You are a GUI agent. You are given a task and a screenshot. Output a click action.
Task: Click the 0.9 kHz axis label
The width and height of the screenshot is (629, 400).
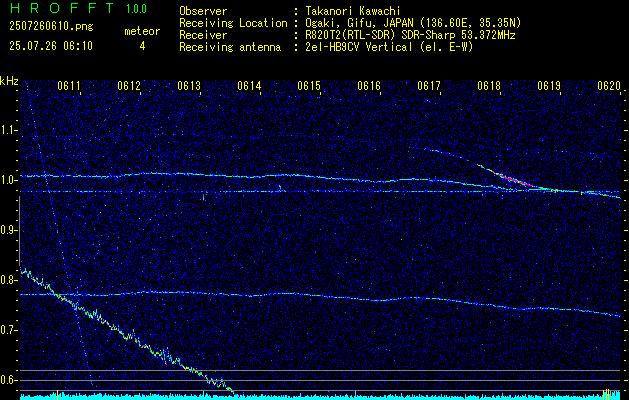click(x=7, y=230)
